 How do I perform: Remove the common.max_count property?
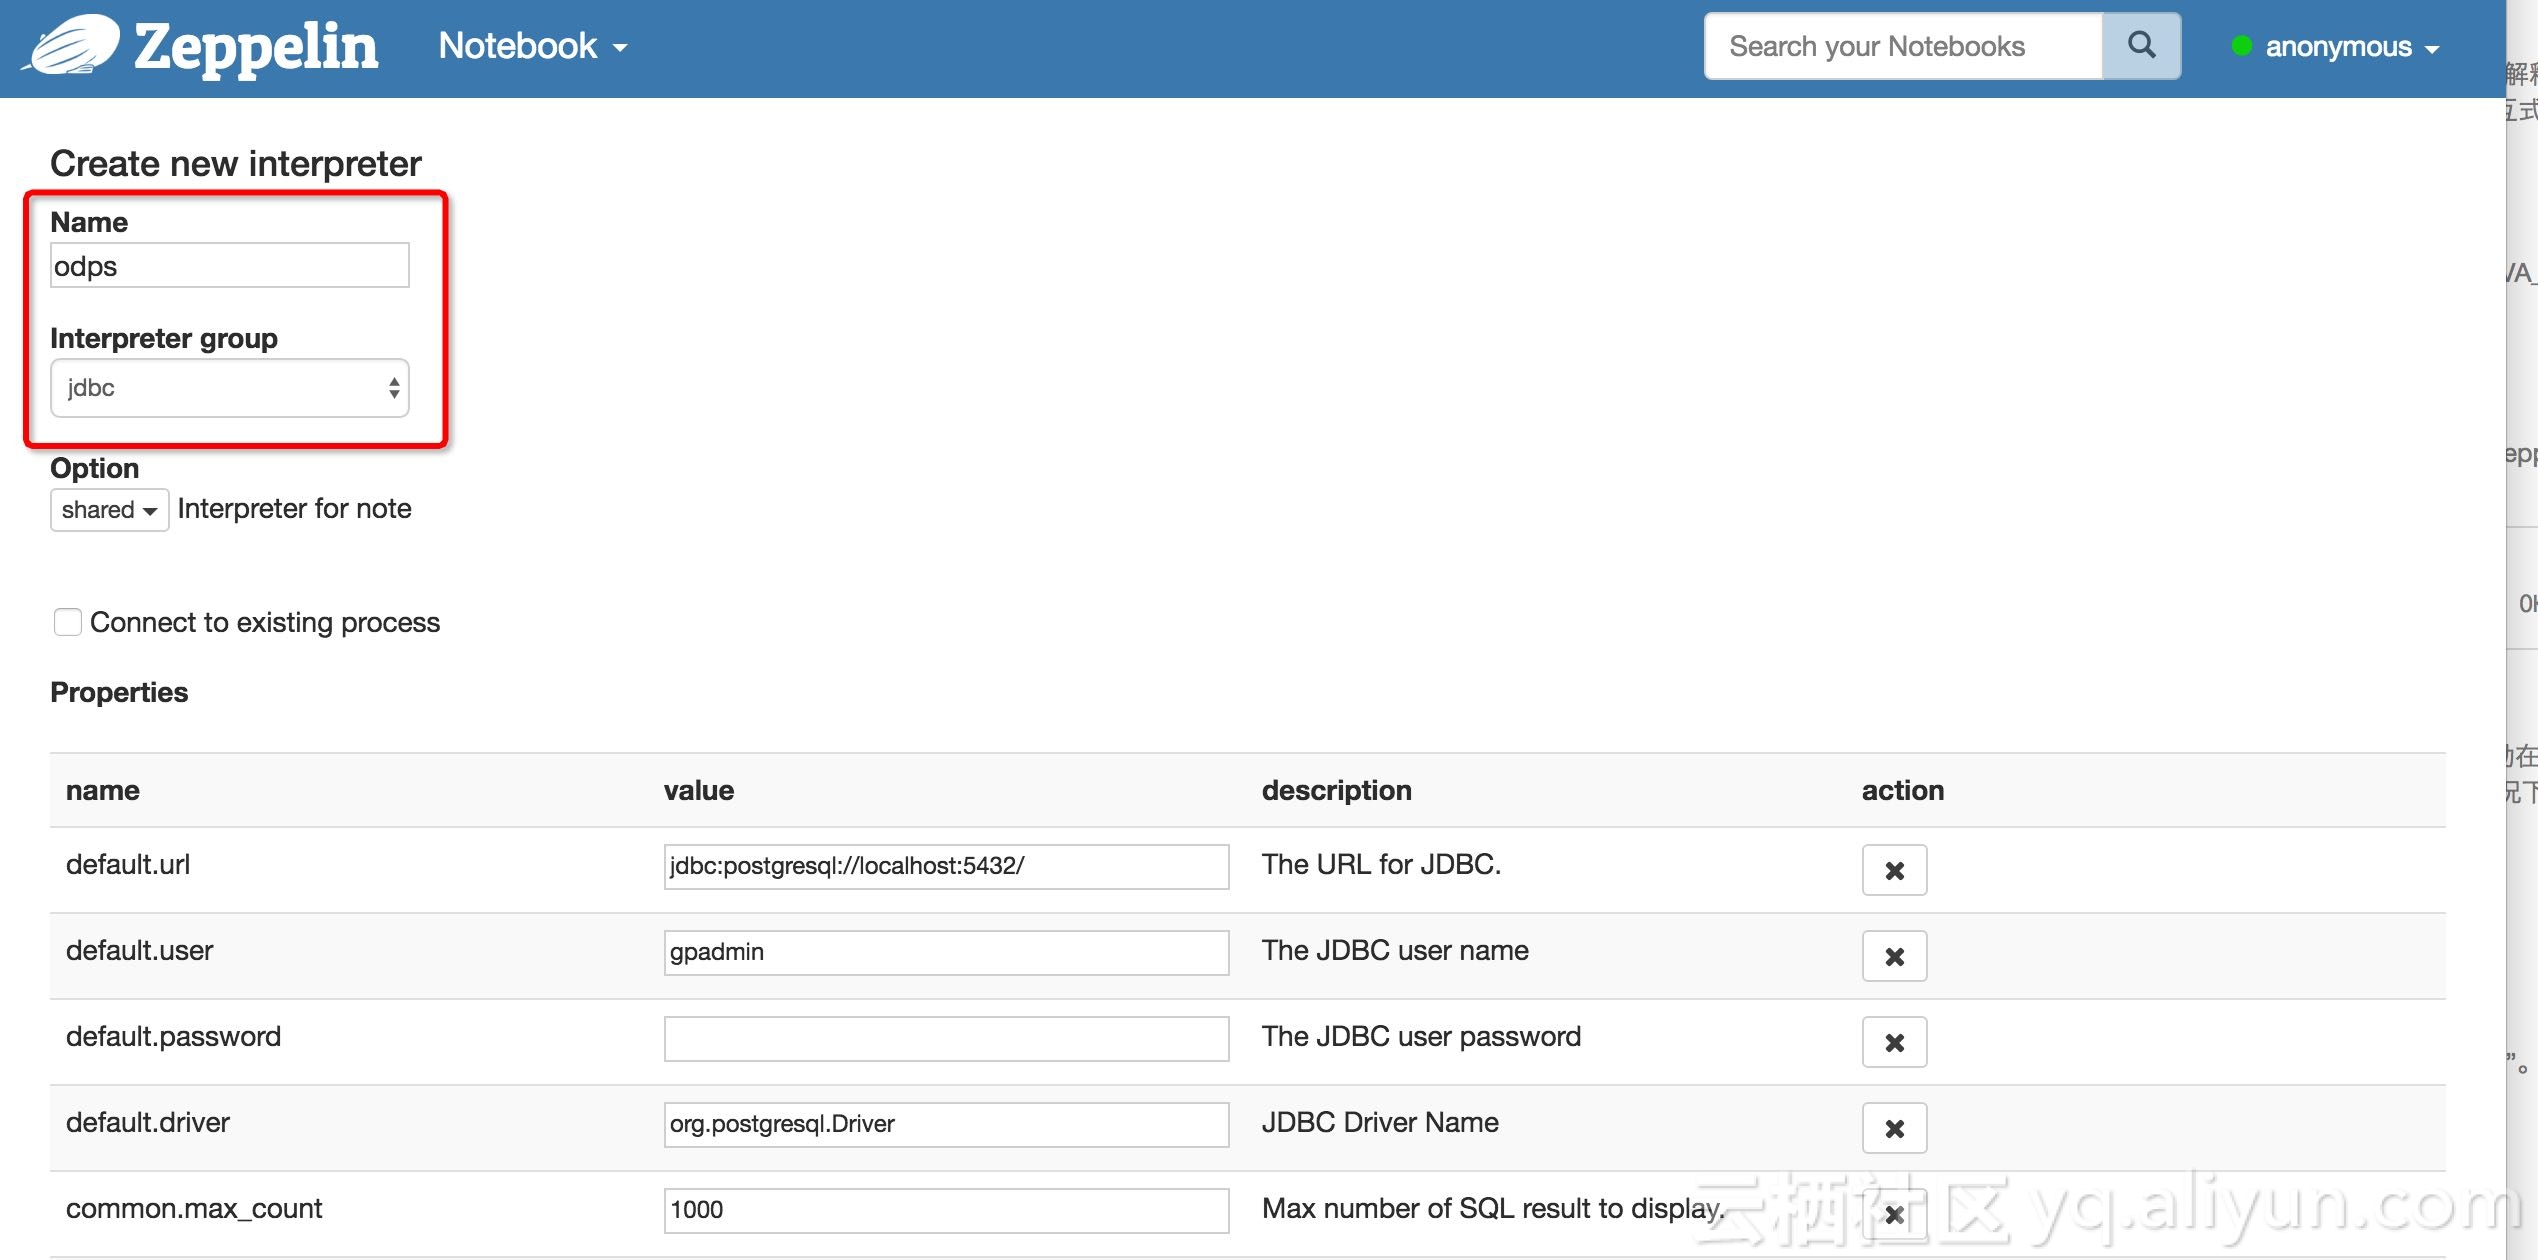click(x=1893, y=1214)
